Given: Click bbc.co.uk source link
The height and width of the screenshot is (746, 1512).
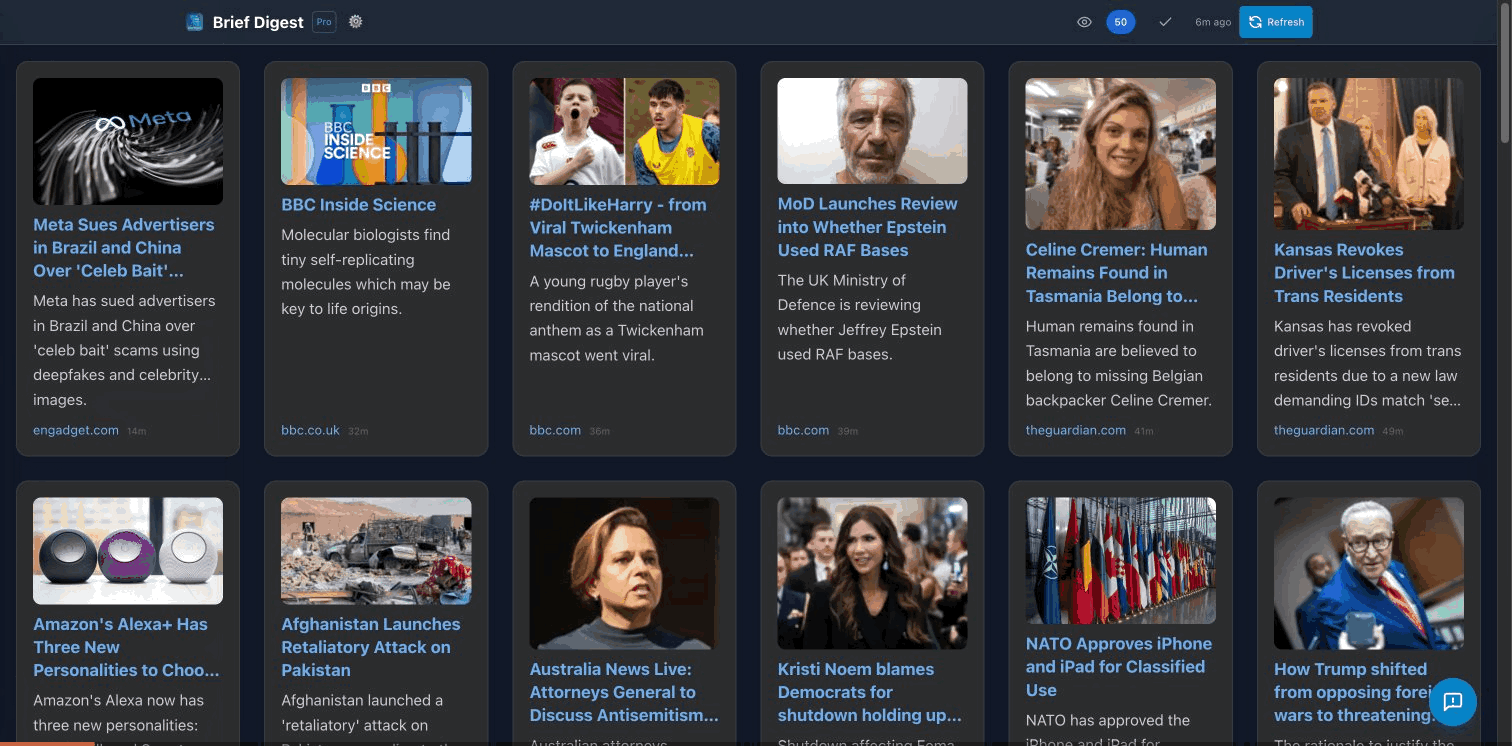Looking at the screenshot, I should [x=310, y=430].
